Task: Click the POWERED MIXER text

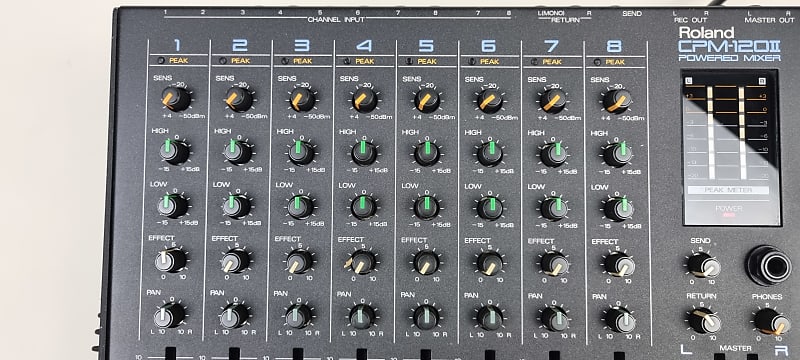Action: (x=730, y=58)
